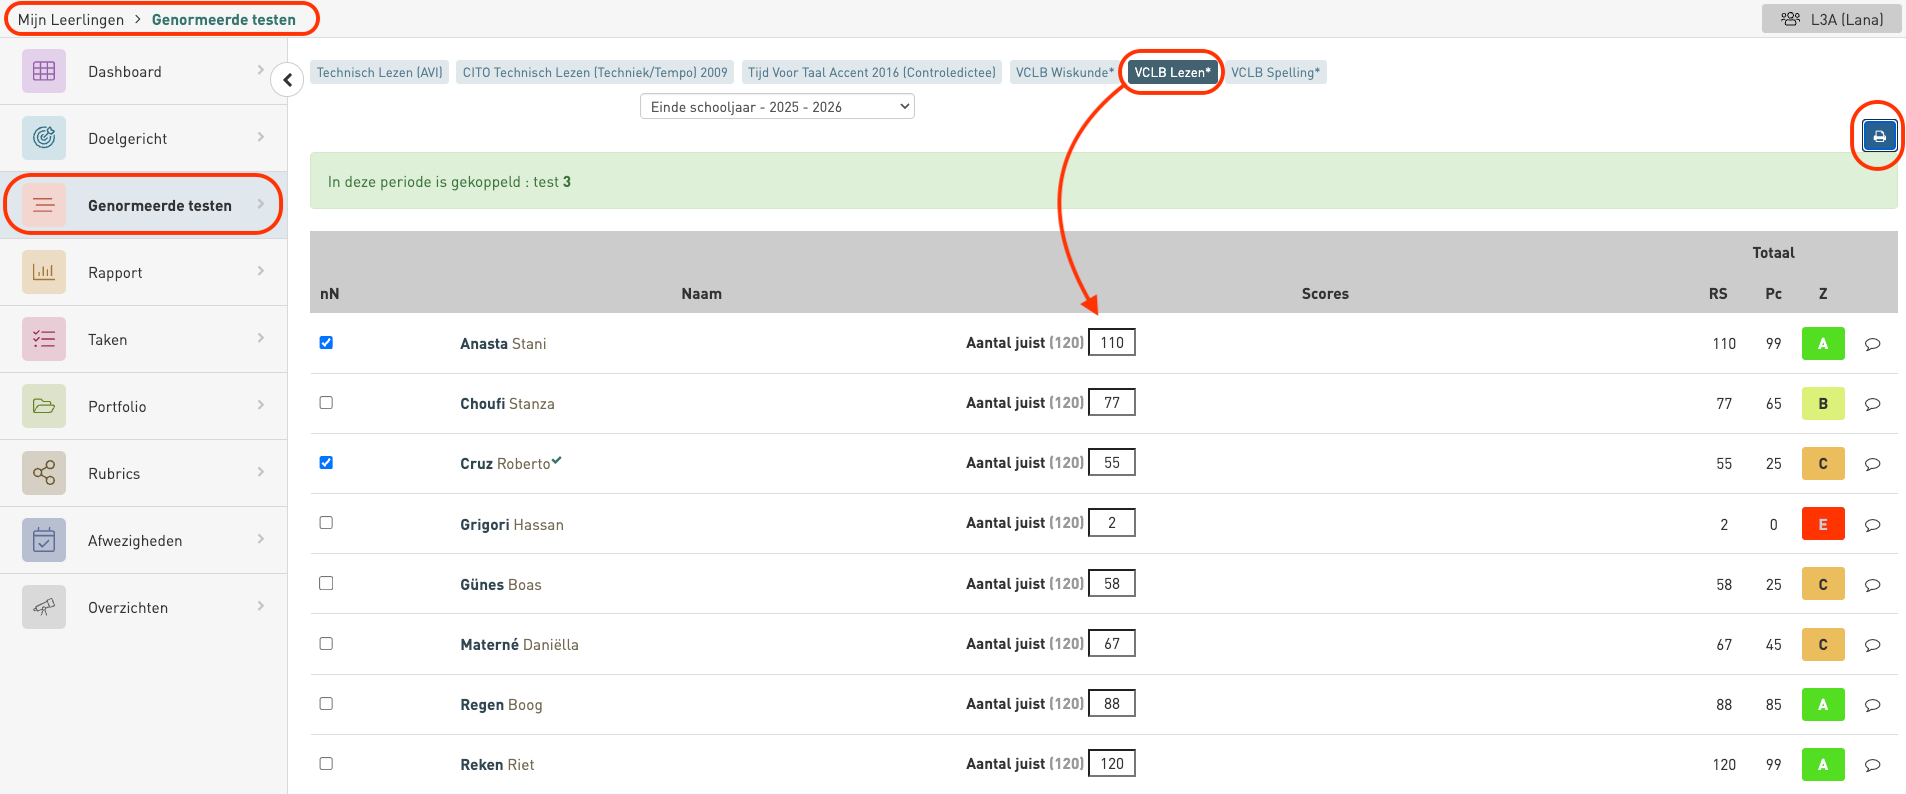
Task: Switch to CITO Technisch Lezen 2009 tab
Action: coord(595,72)
